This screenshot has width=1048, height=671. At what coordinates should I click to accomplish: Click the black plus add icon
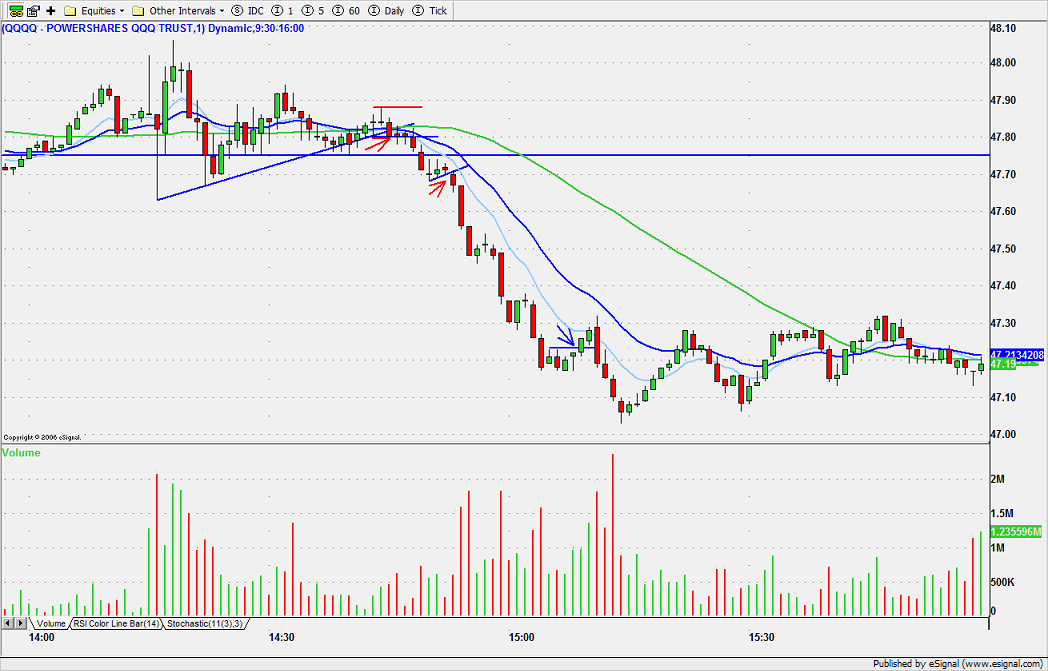click(x=50, y=11)
